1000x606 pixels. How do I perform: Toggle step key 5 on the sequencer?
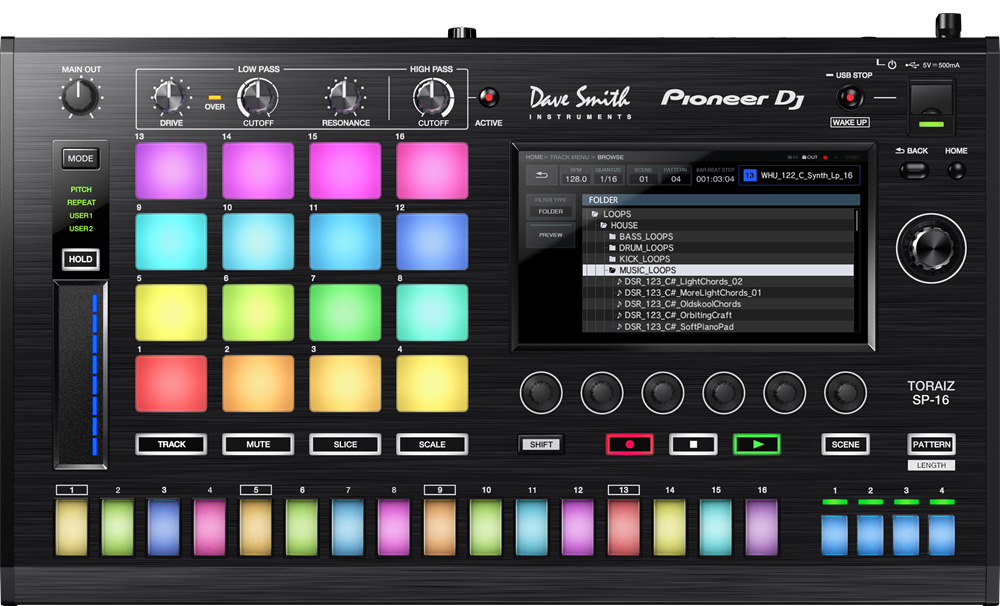pos(256,528)
